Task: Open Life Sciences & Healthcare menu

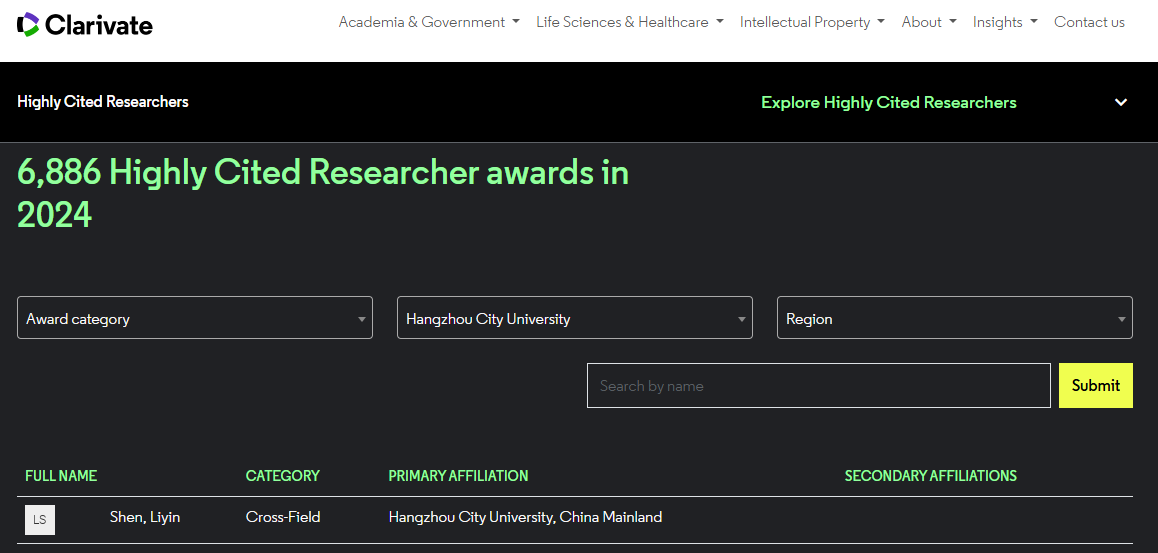Action: (629, 22)
